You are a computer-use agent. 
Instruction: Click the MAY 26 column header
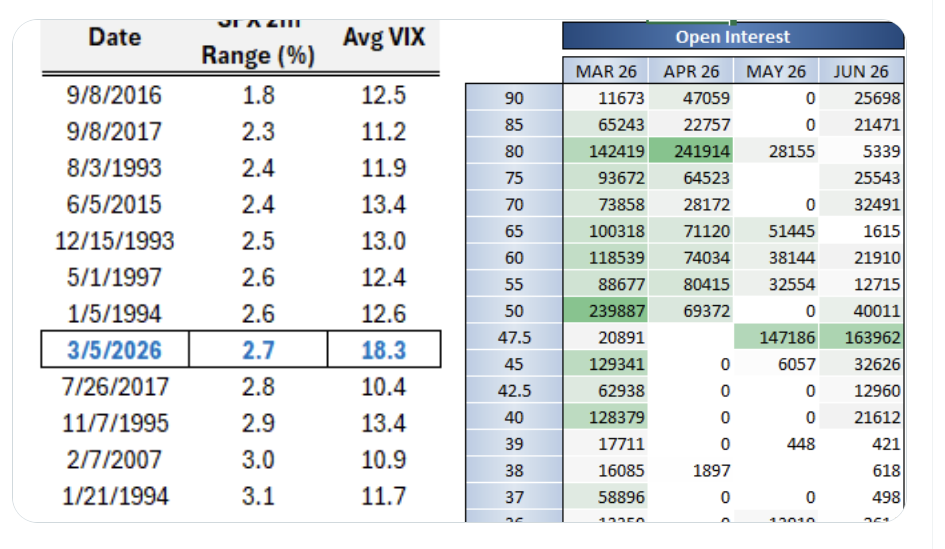click(776, 71)
